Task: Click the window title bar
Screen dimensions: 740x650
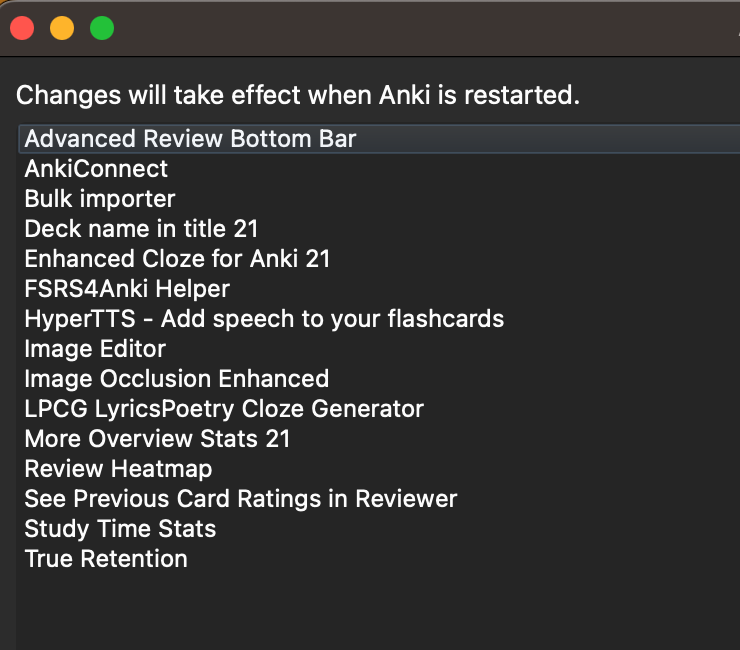Action: 400,29
